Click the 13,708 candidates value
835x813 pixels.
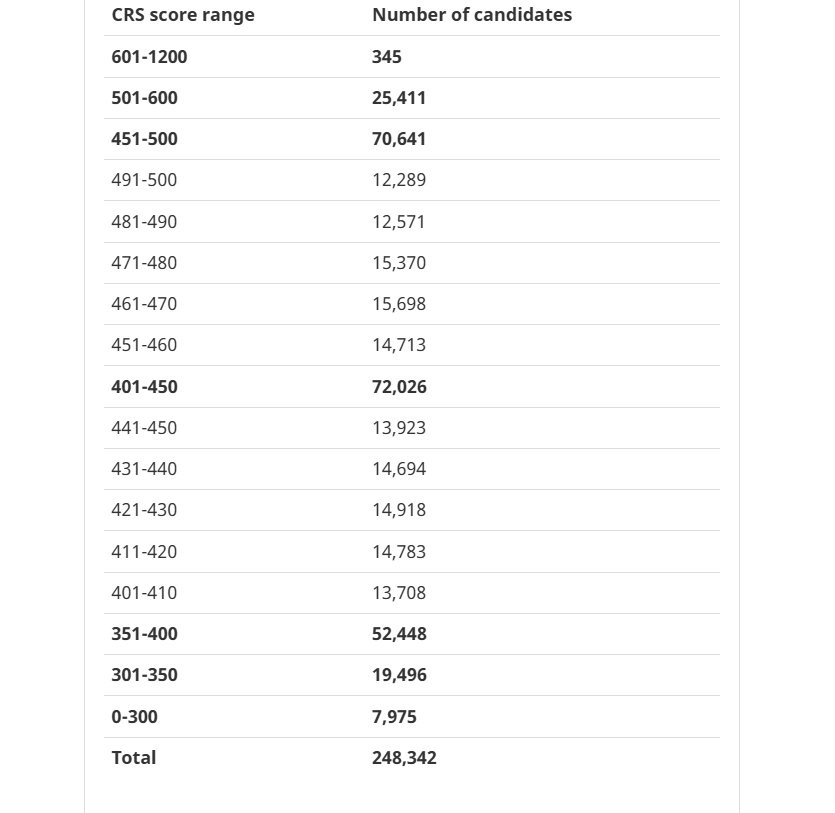[x=399, y=593]
